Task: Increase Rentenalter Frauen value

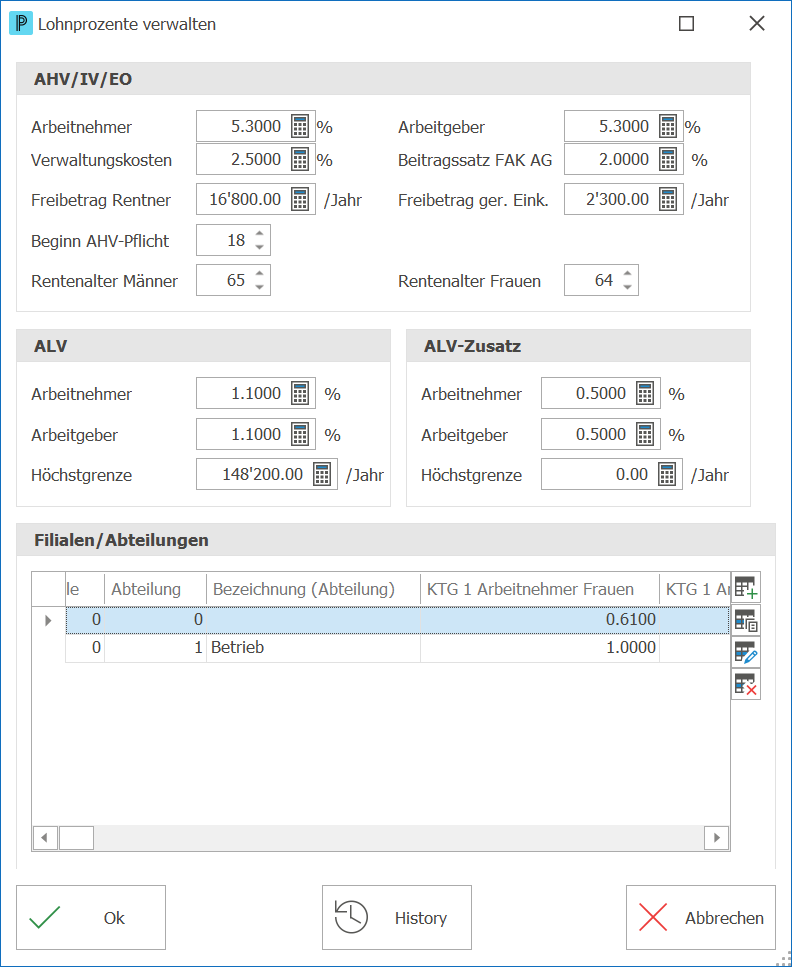Action: [627, 273]
